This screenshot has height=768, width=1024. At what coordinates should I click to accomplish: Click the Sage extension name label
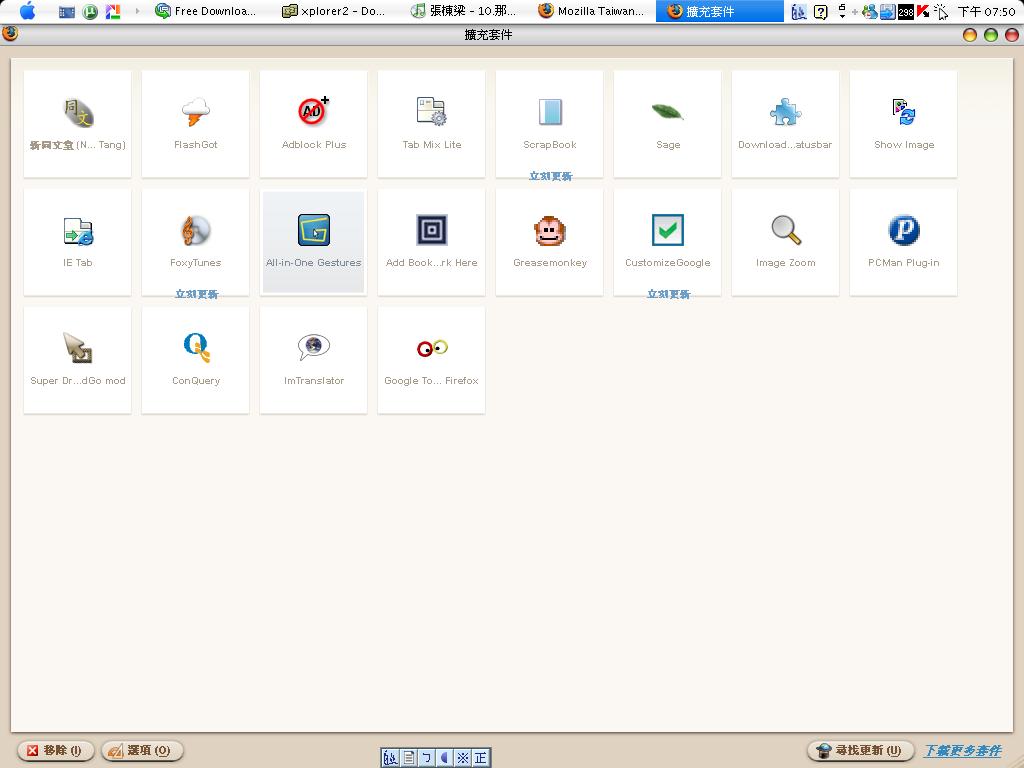click(668, 145)
